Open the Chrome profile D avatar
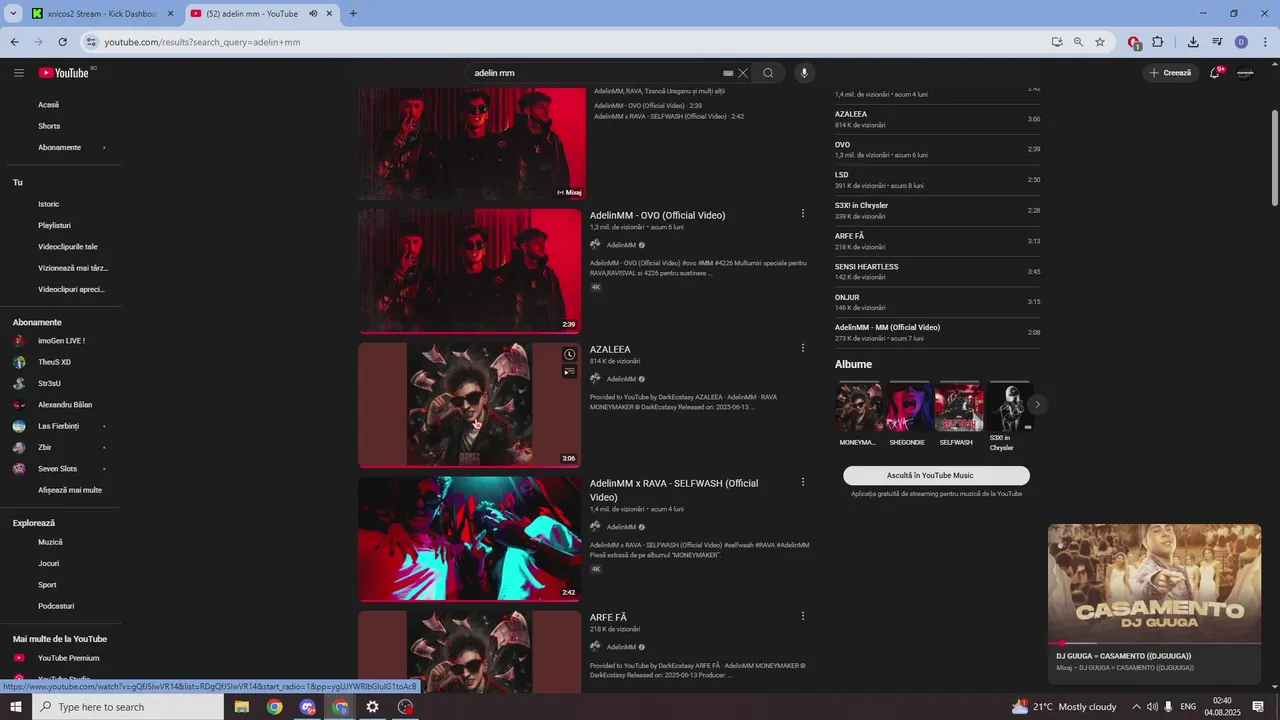 1241,42
